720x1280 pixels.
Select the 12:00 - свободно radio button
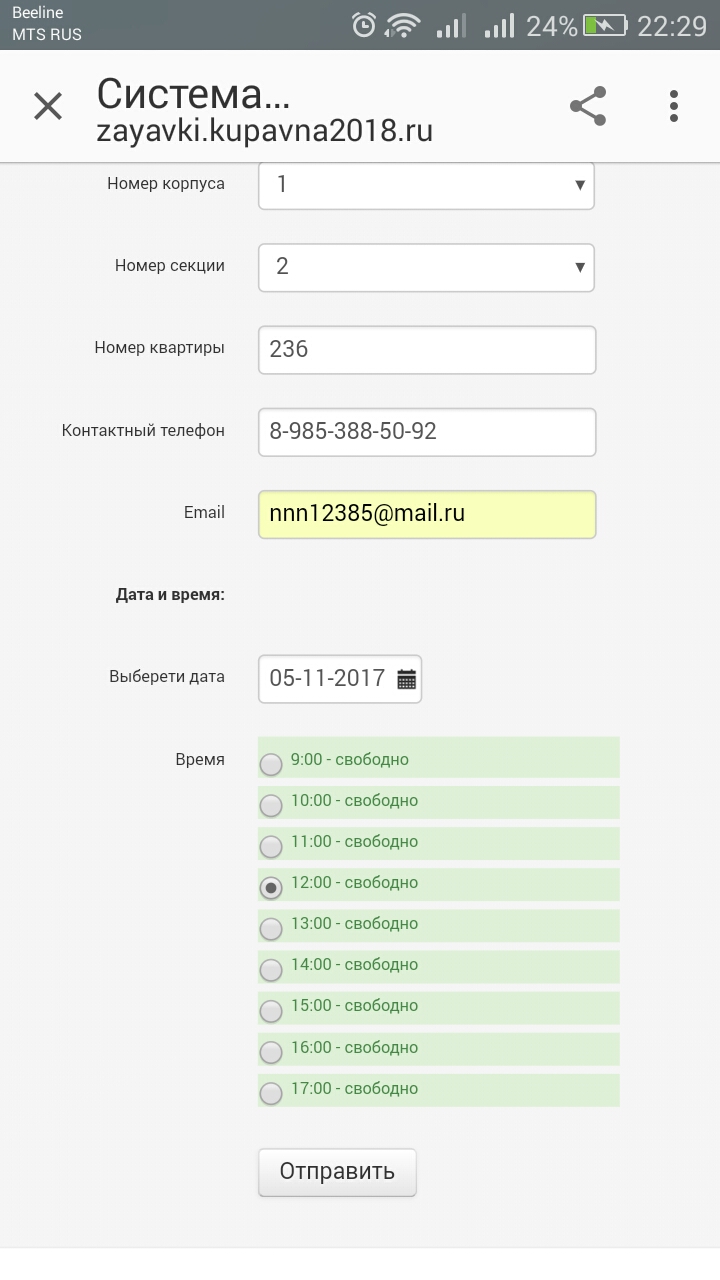point(271,887)
